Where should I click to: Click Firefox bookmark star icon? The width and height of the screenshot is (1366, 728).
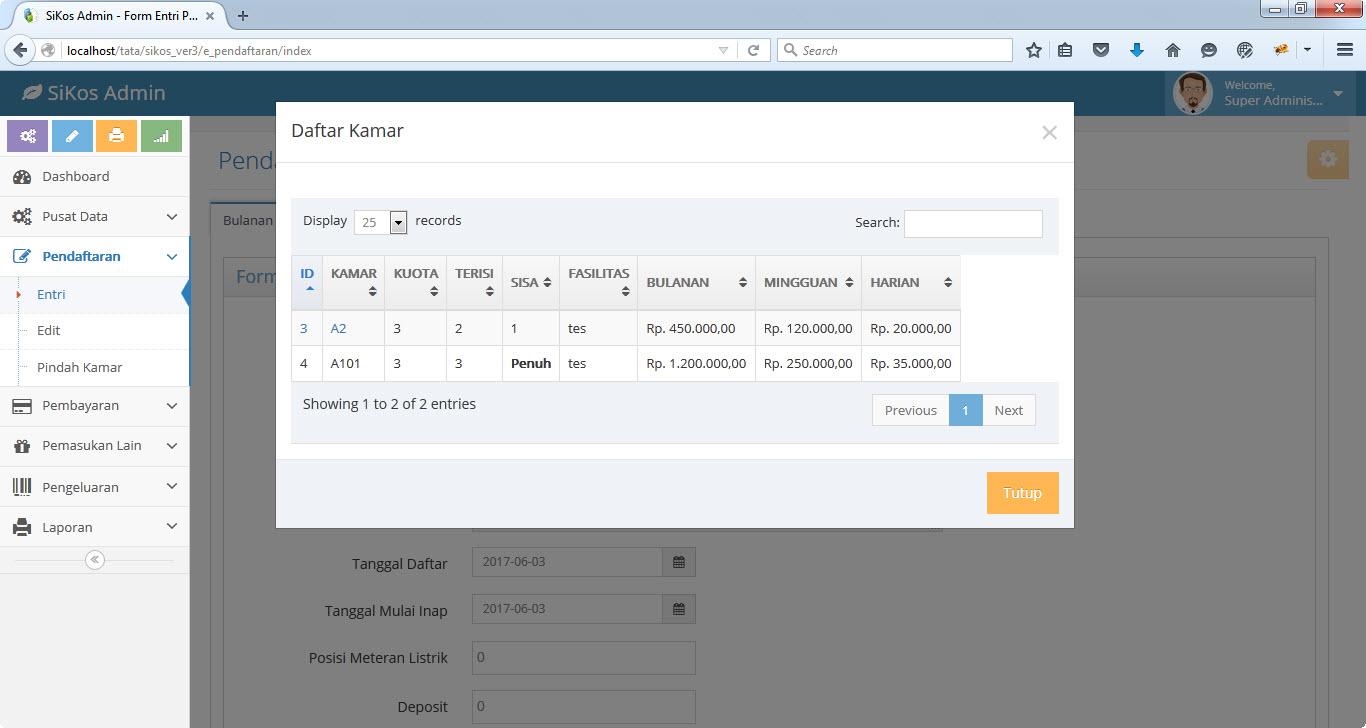tap(1034, 50)
